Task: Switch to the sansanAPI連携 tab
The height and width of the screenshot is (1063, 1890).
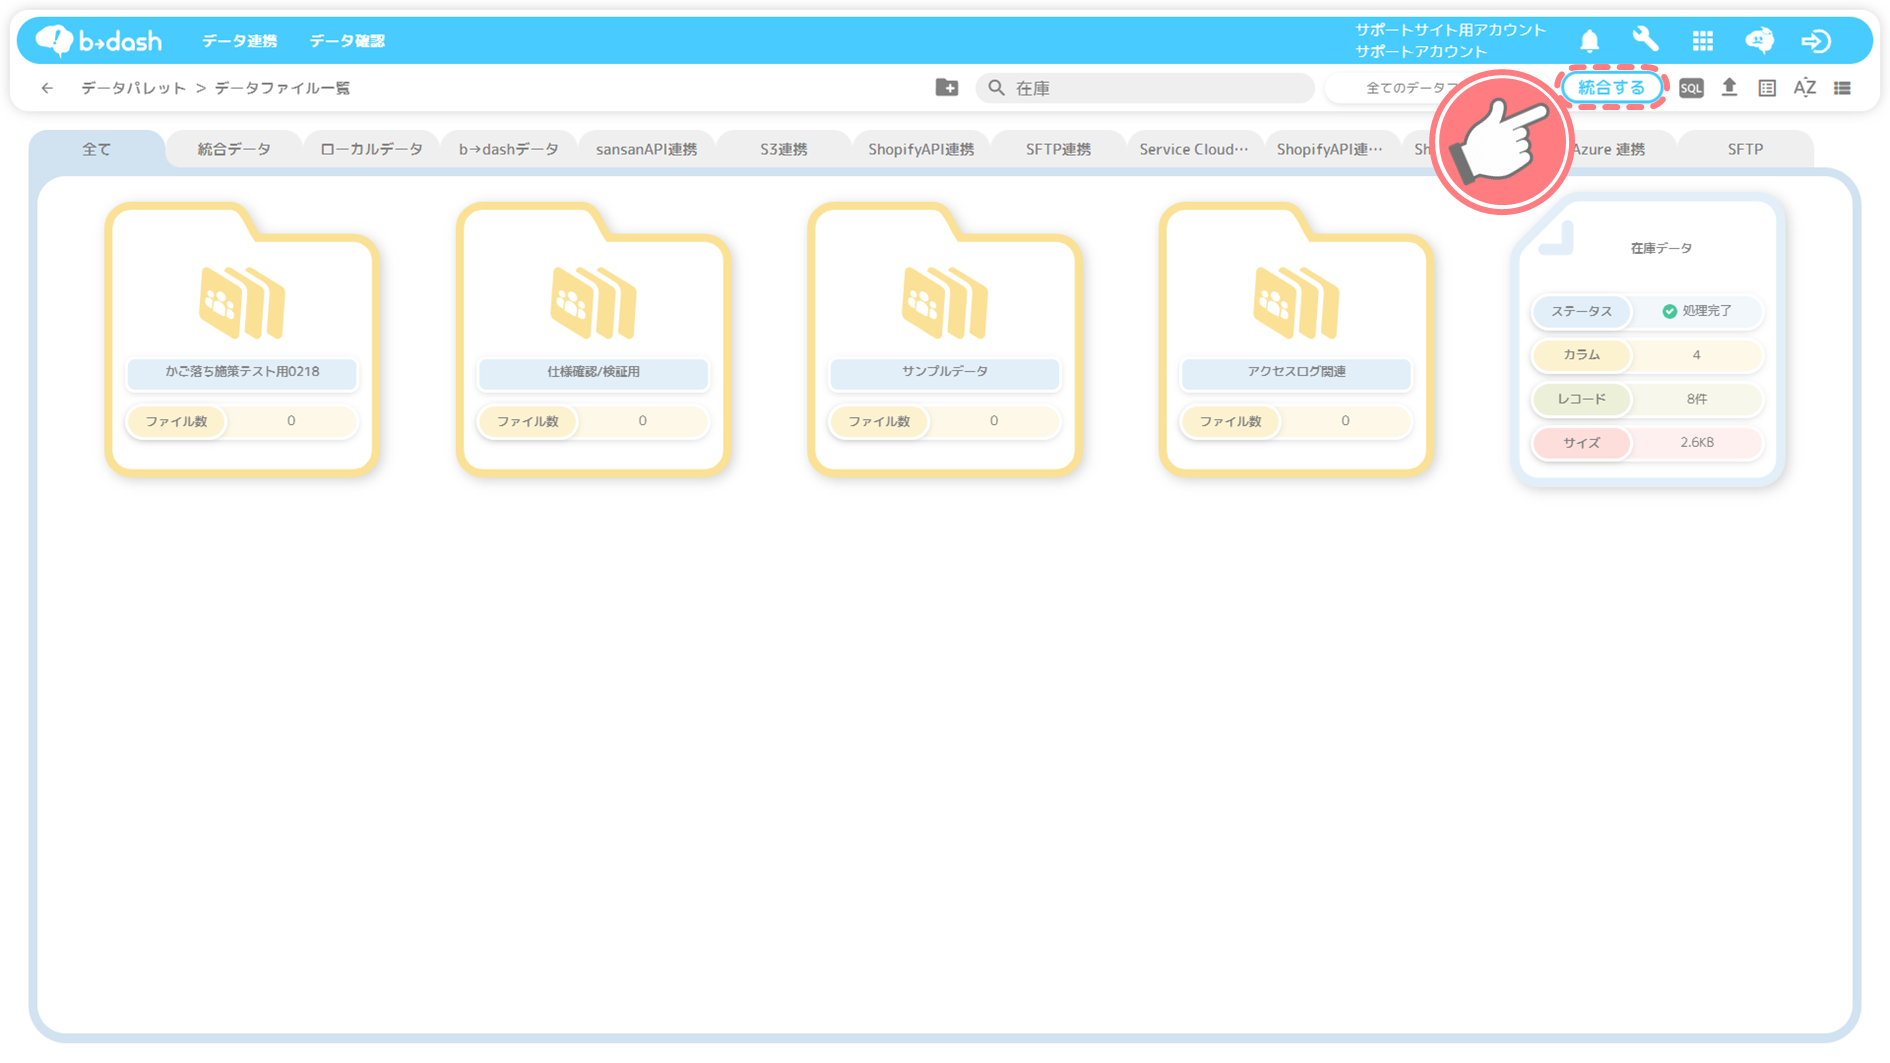Action: click(646, 149)
